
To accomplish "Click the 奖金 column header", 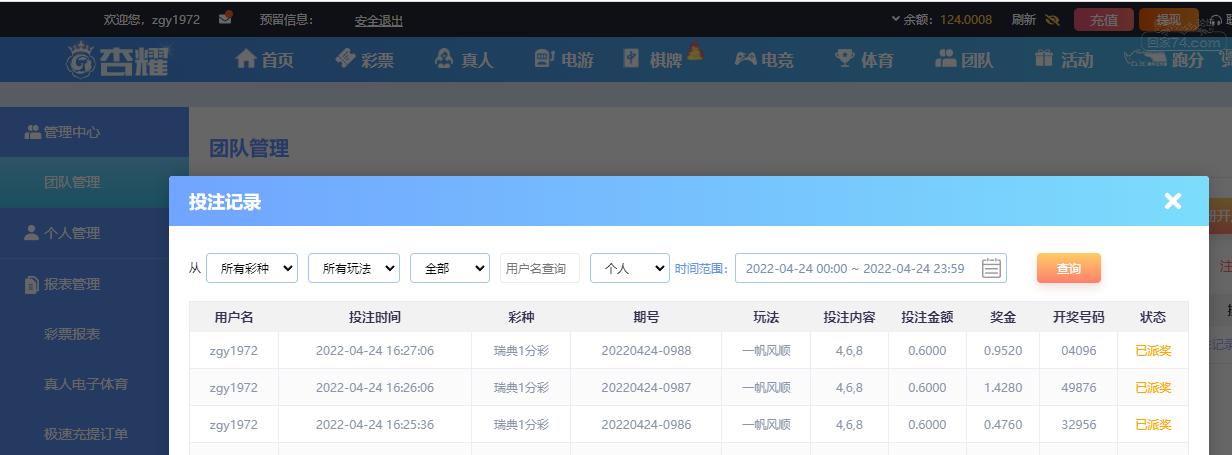I will [1003, 317].
